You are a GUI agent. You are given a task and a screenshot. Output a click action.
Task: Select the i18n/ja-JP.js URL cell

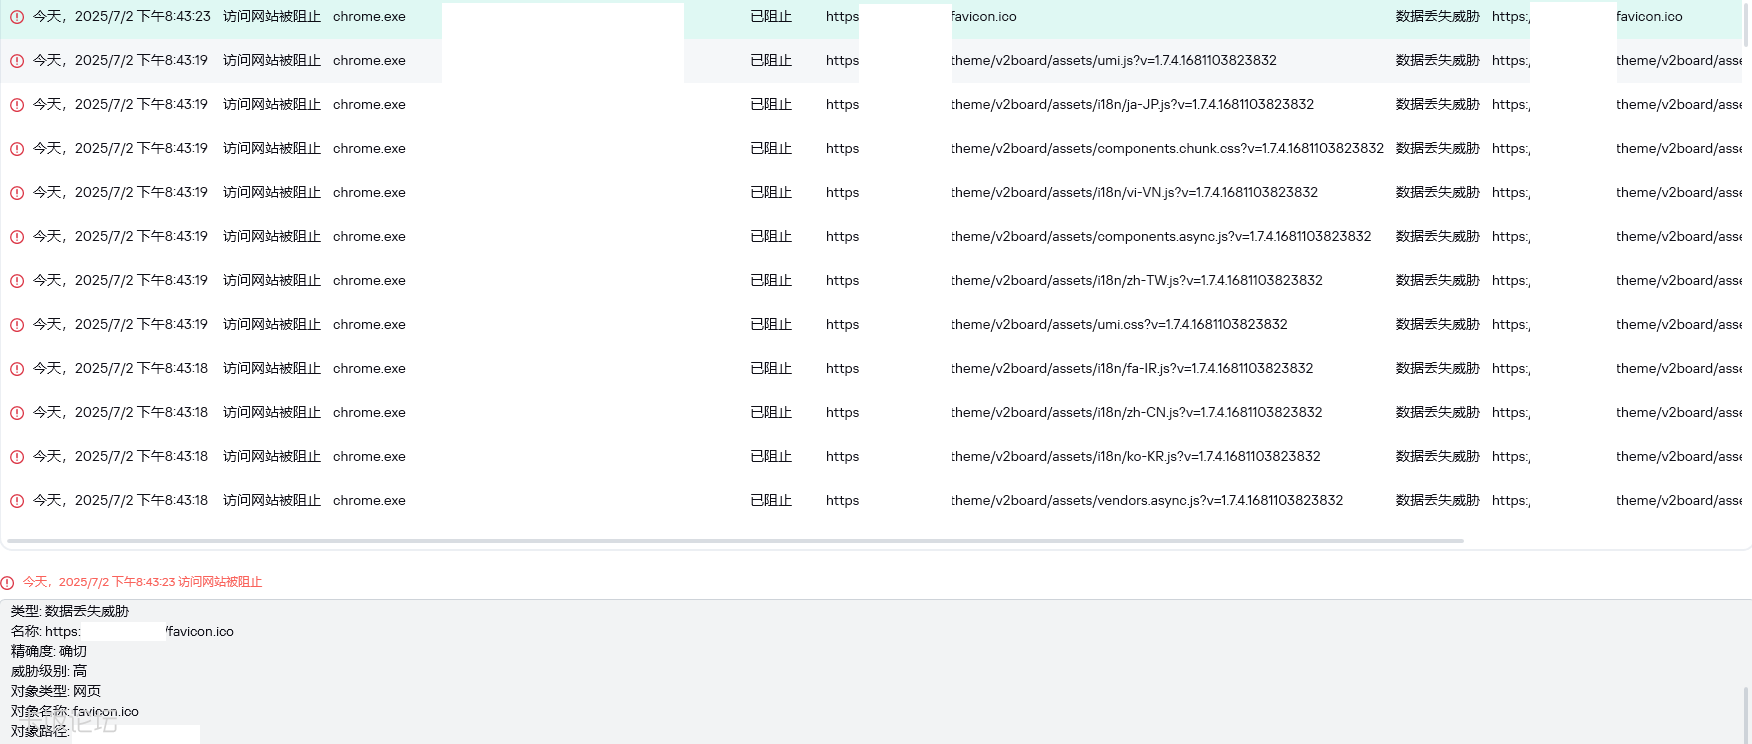(1132, 104)
